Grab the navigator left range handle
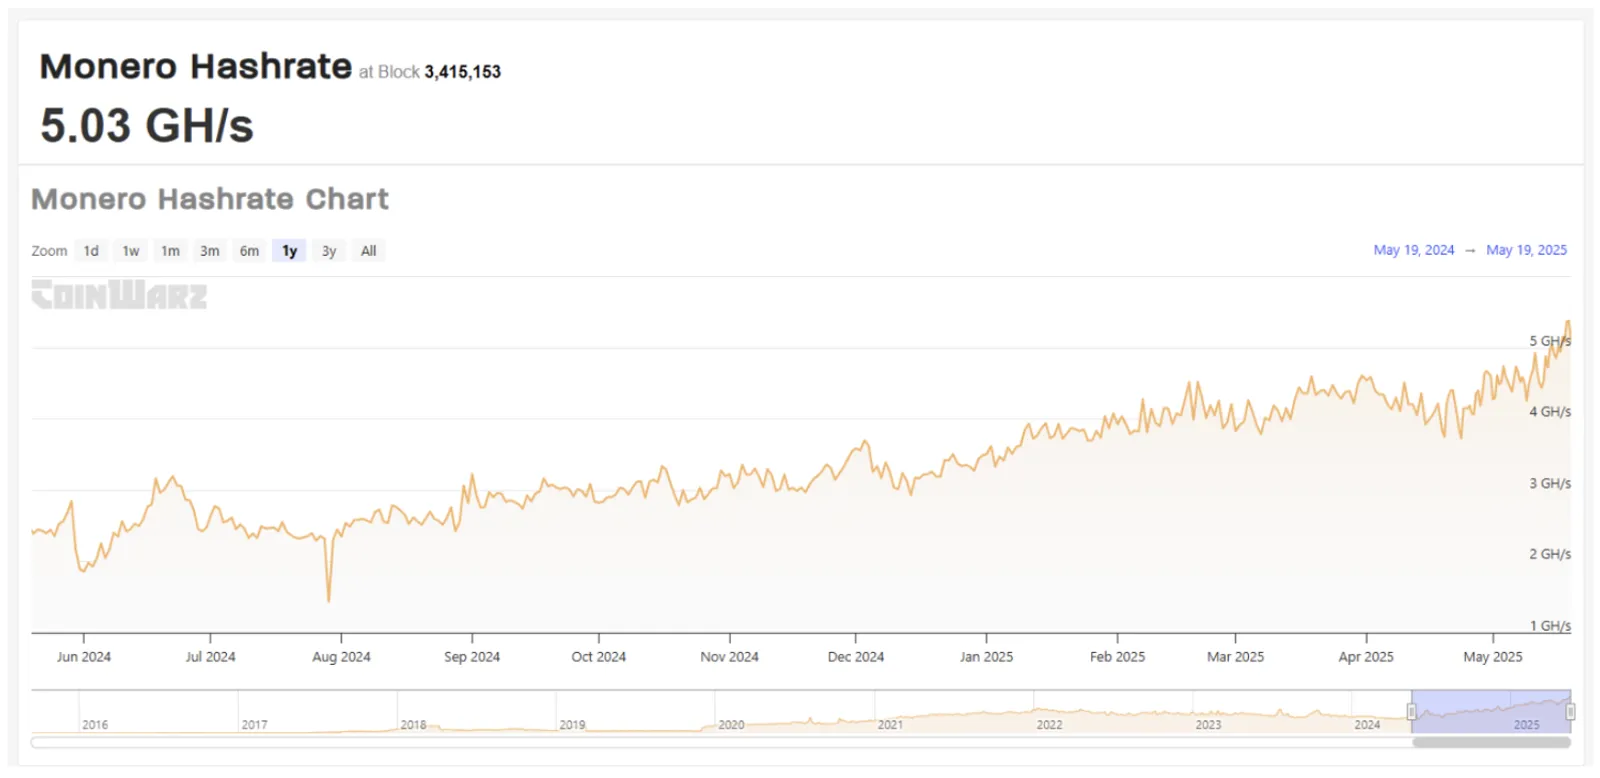Screen dimensions: 1600x778 tap(1412, 712)
